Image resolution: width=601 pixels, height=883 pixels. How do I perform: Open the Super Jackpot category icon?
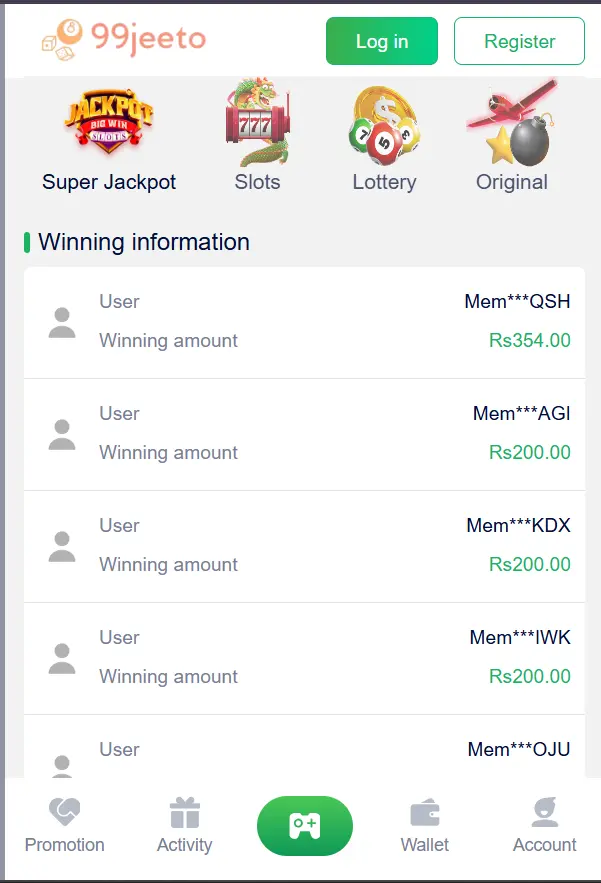(x=109, y=121)
